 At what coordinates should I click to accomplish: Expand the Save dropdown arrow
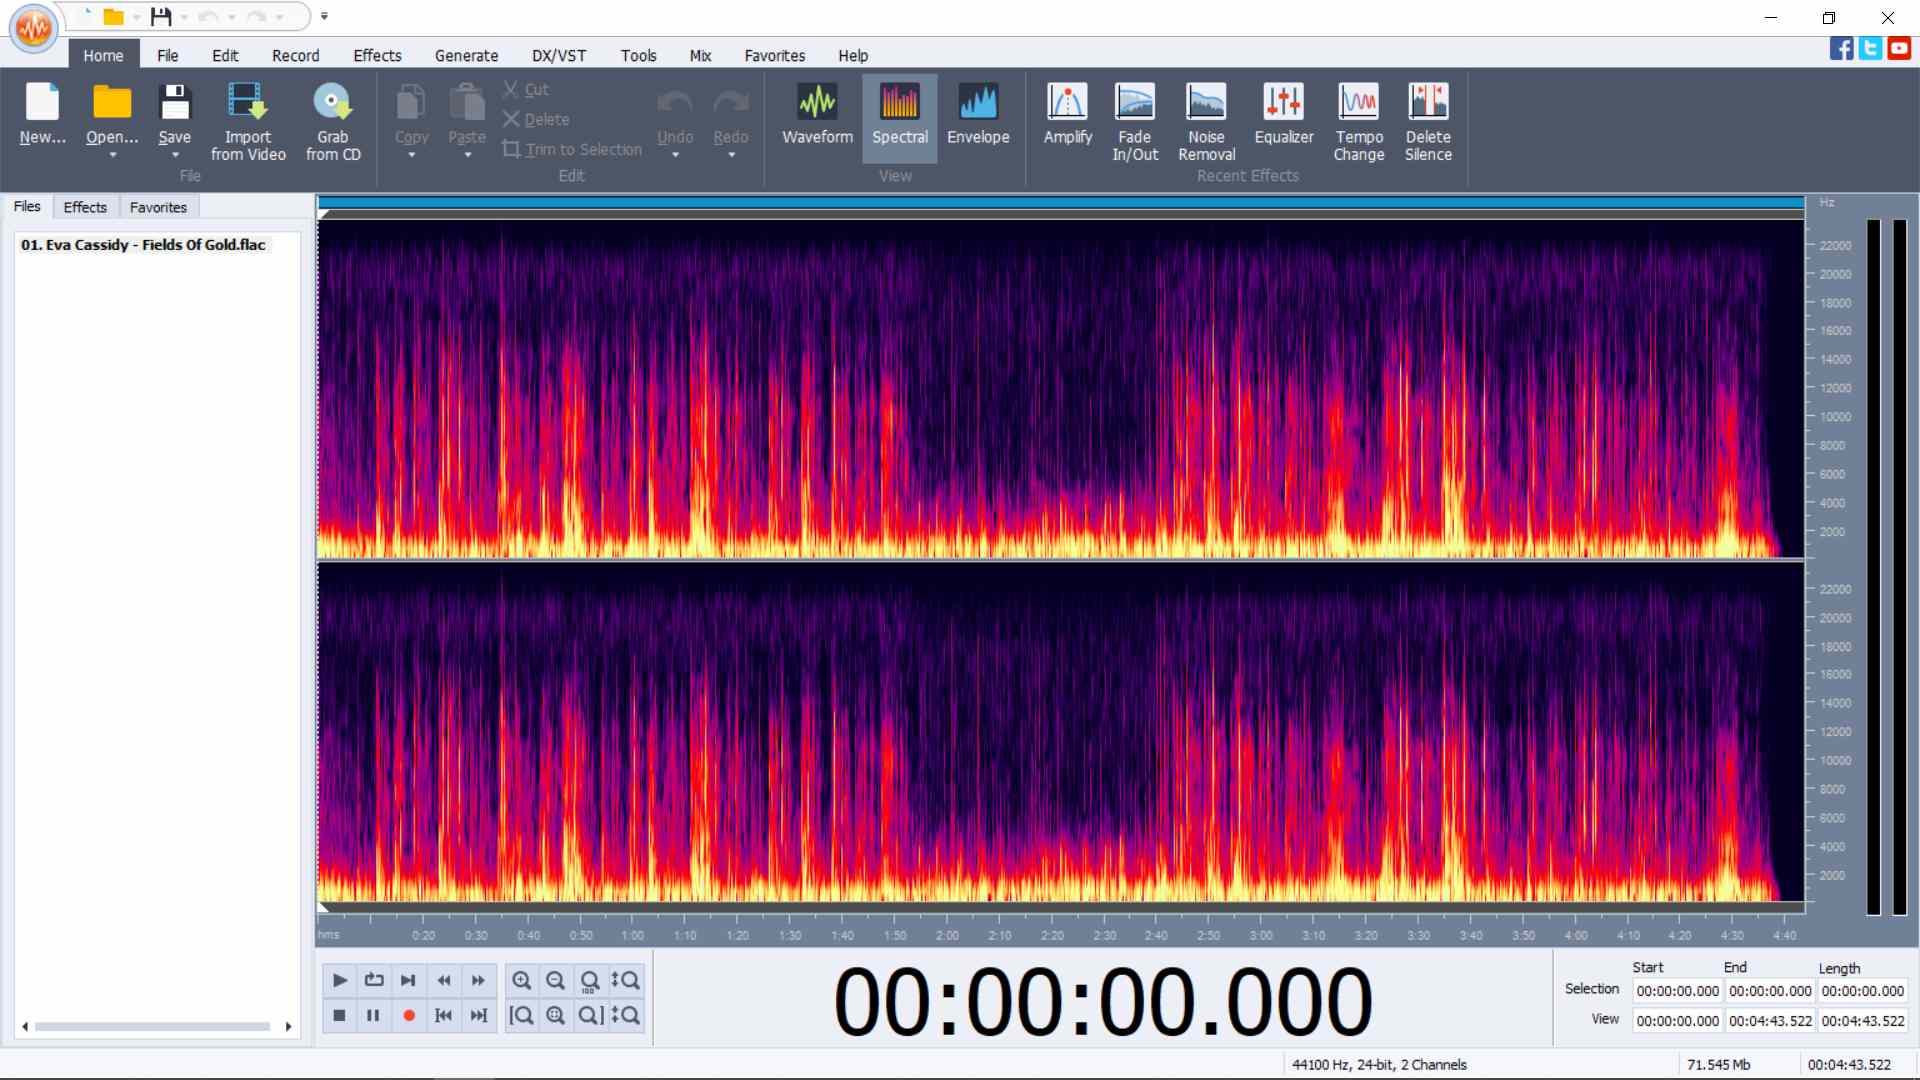pyautogui.click(x=175, y=155)
